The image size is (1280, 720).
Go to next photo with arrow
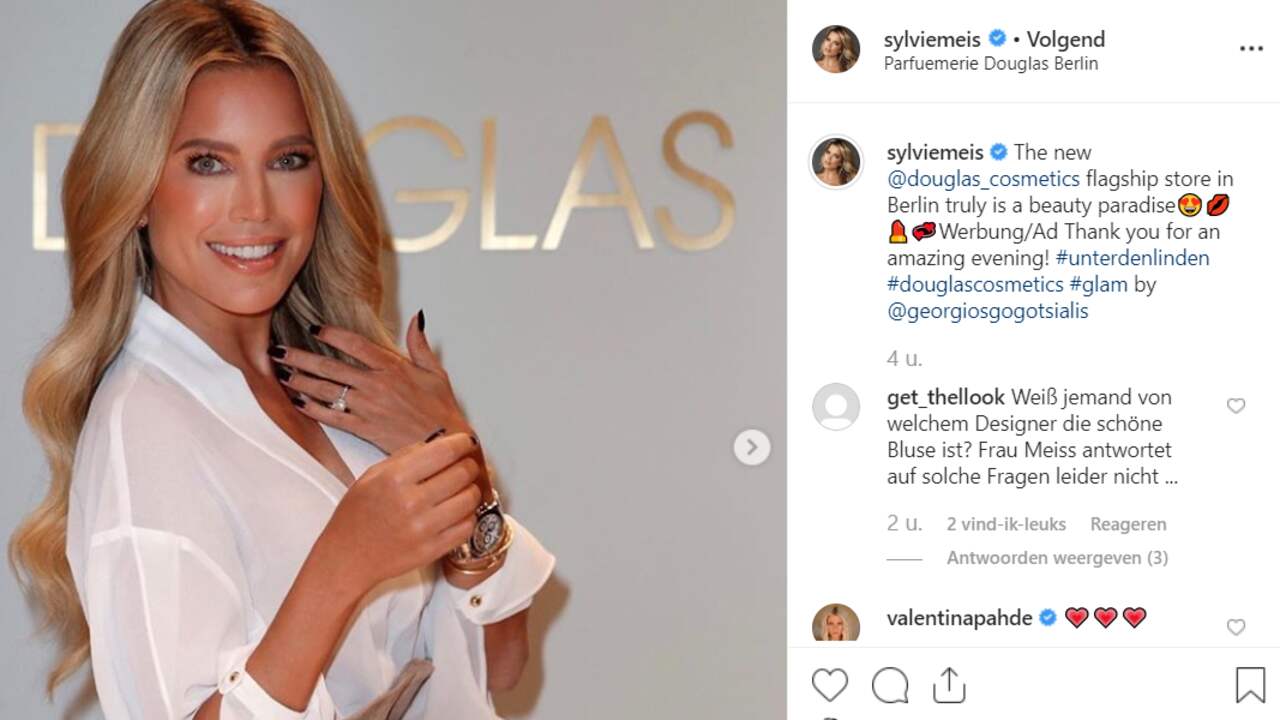click(x=752, y=446)
